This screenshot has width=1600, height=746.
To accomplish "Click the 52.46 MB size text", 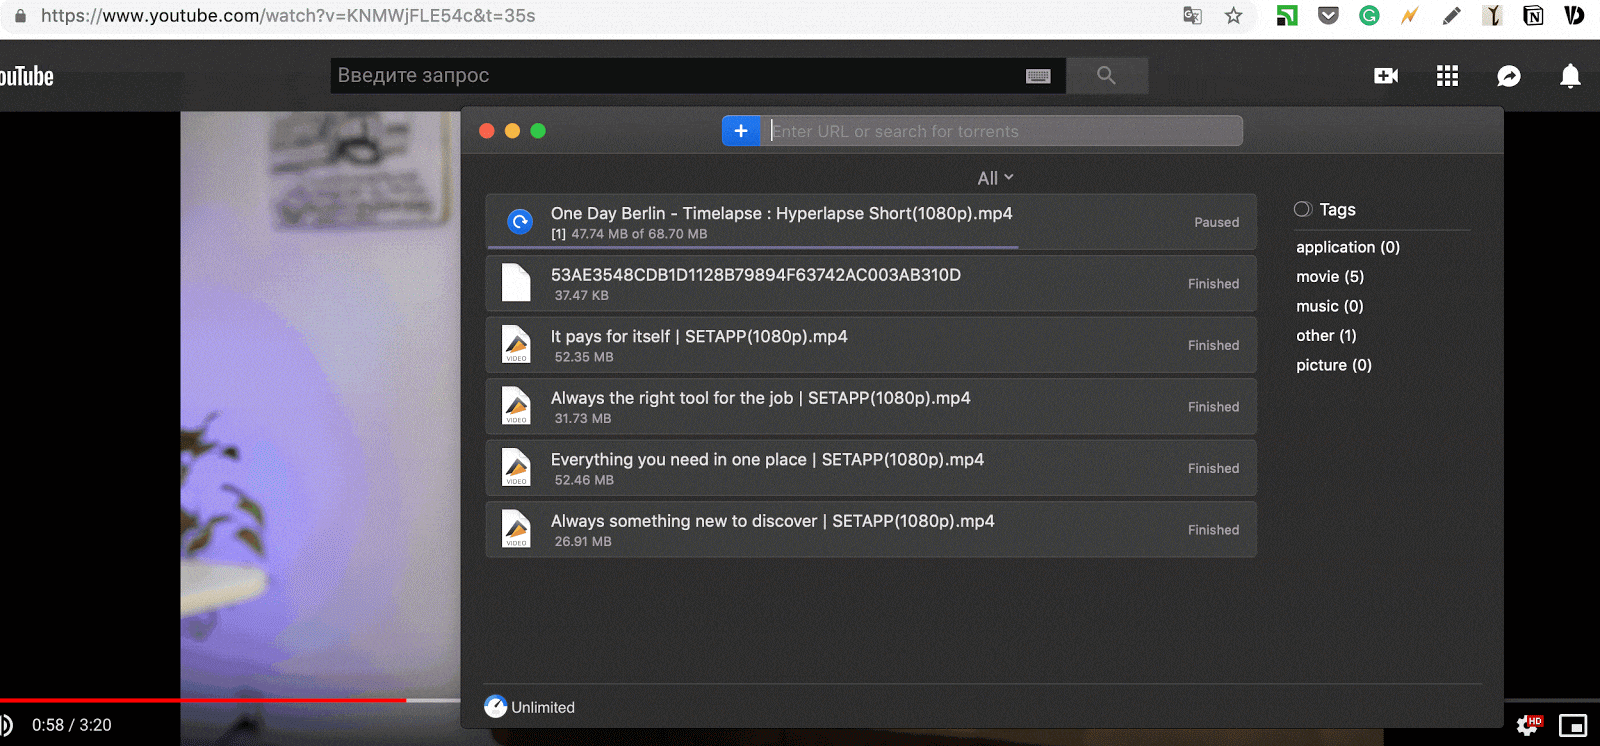I will tap(584, 480).
